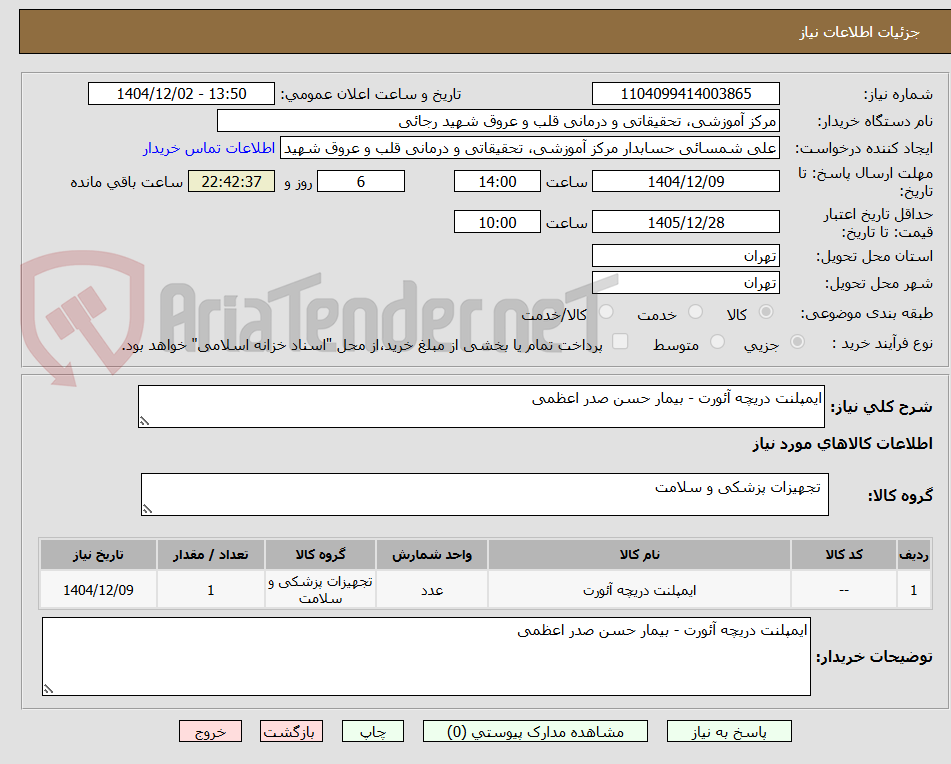
Task: Click the بازگشت back button
Action: tap(291, 731)
